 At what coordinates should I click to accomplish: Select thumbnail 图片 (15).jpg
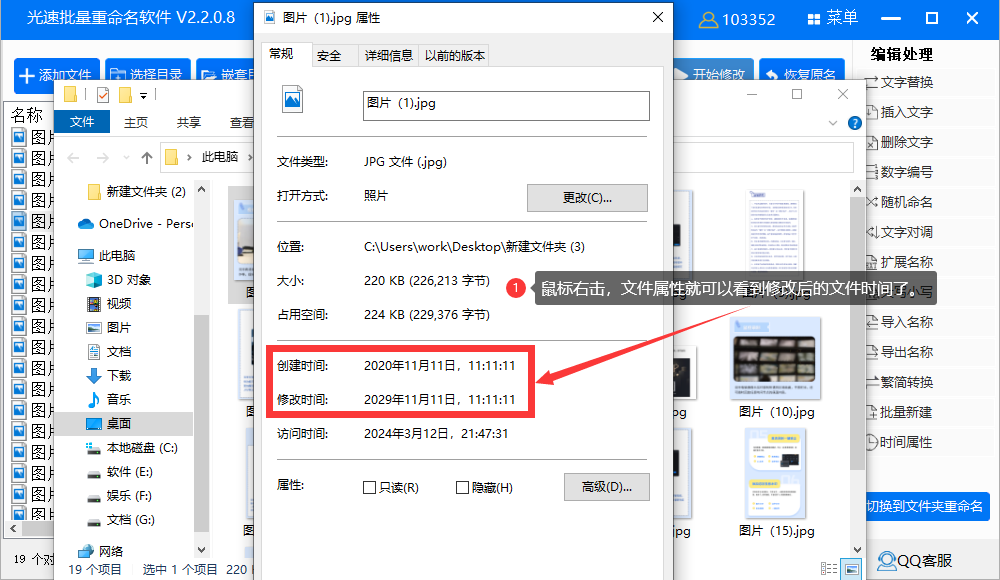[776, 483]
